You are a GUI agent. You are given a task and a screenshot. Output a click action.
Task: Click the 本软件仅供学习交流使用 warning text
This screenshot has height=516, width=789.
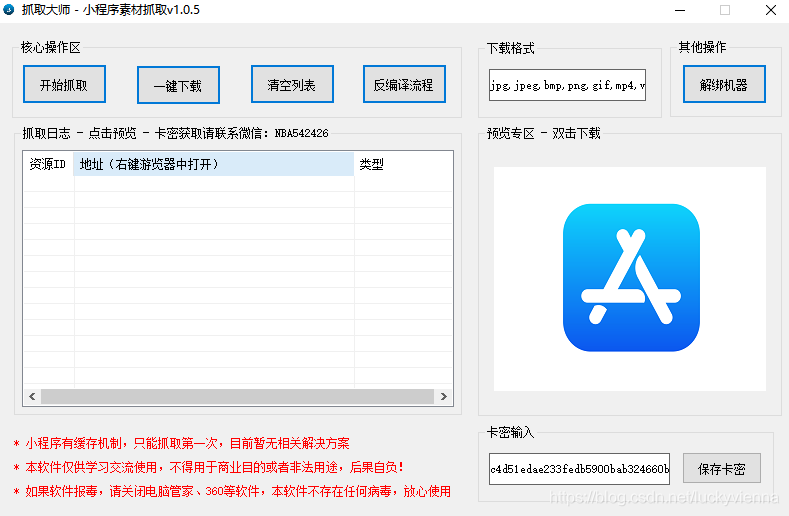tap(208, 467)
